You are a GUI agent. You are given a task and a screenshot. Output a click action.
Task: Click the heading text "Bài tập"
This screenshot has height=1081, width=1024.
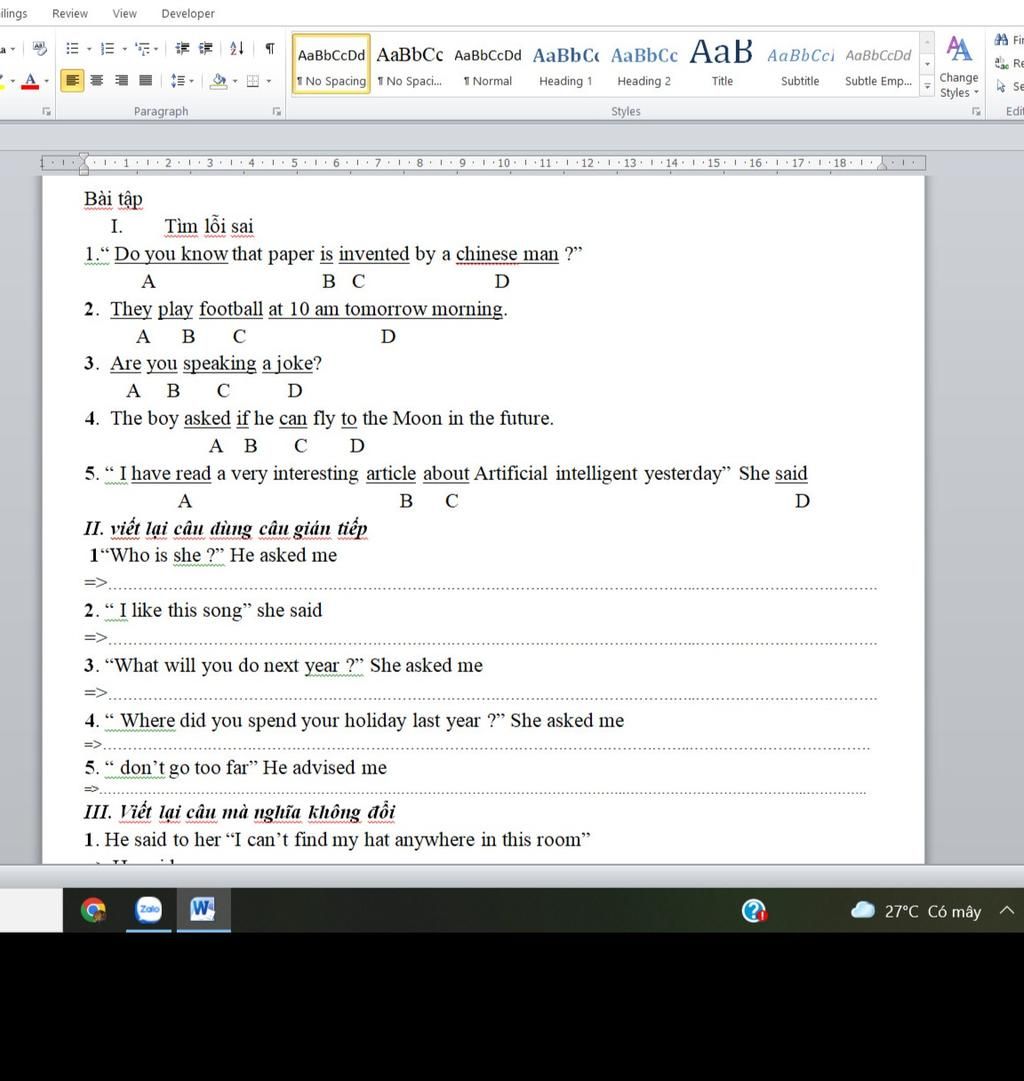[113, 199]
